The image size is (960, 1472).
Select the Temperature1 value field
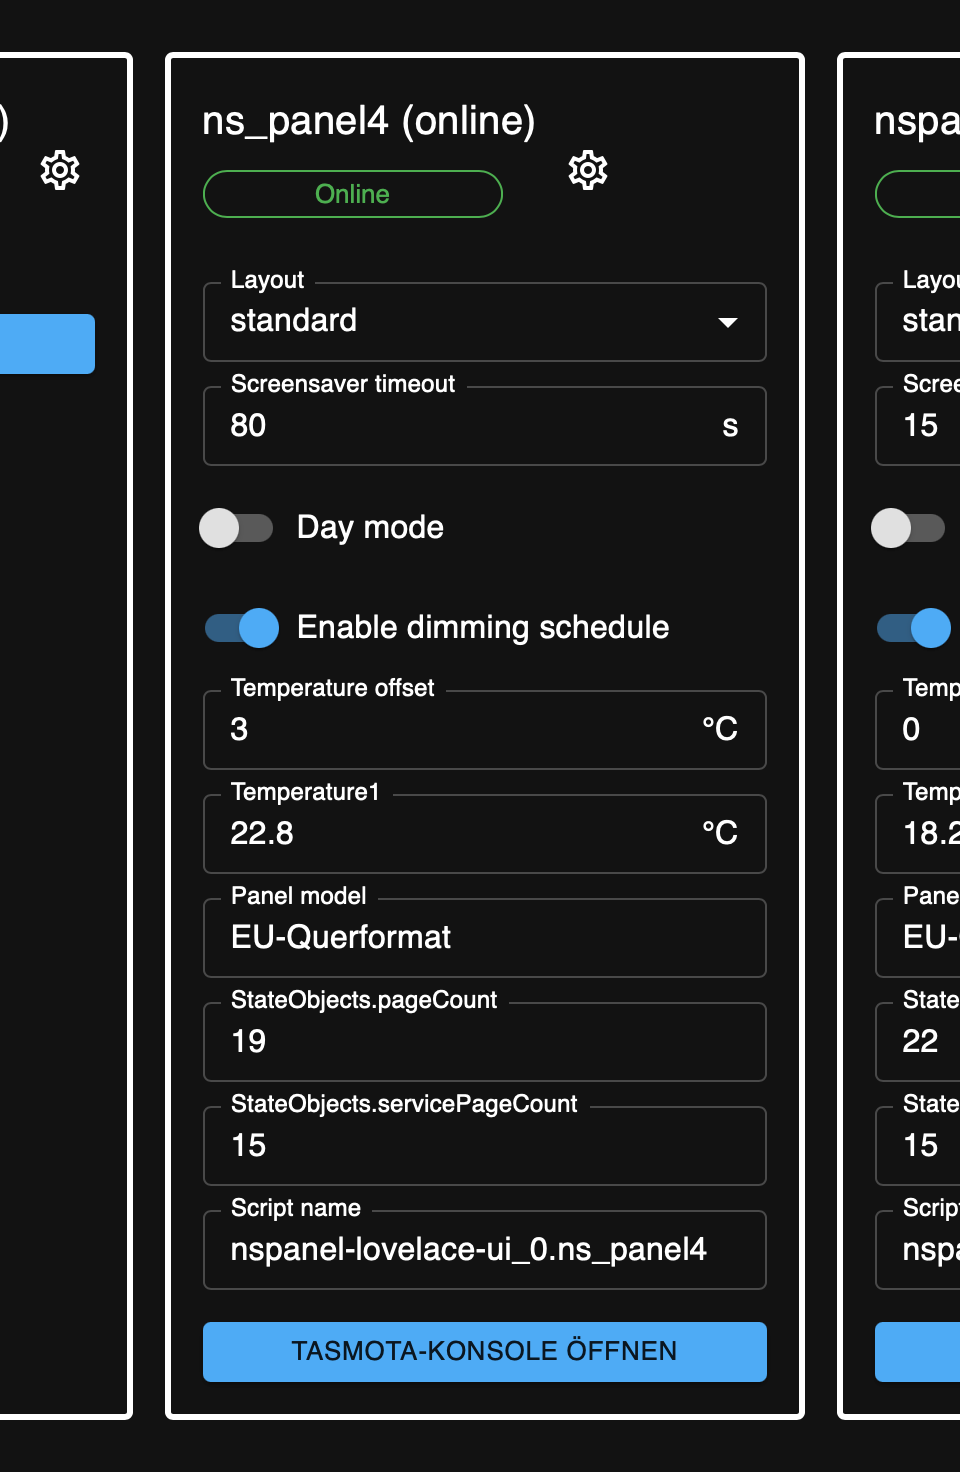(x=460, y=834)
